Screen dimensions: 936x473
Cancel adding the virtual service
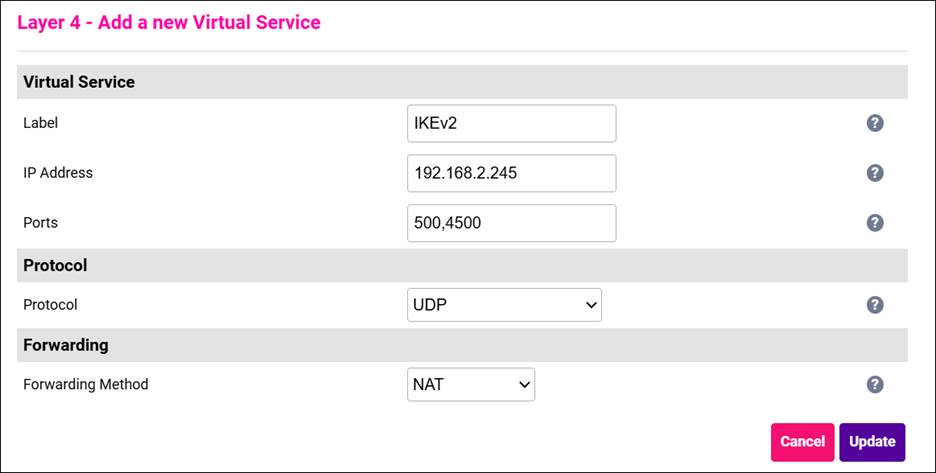coord(802,442)
